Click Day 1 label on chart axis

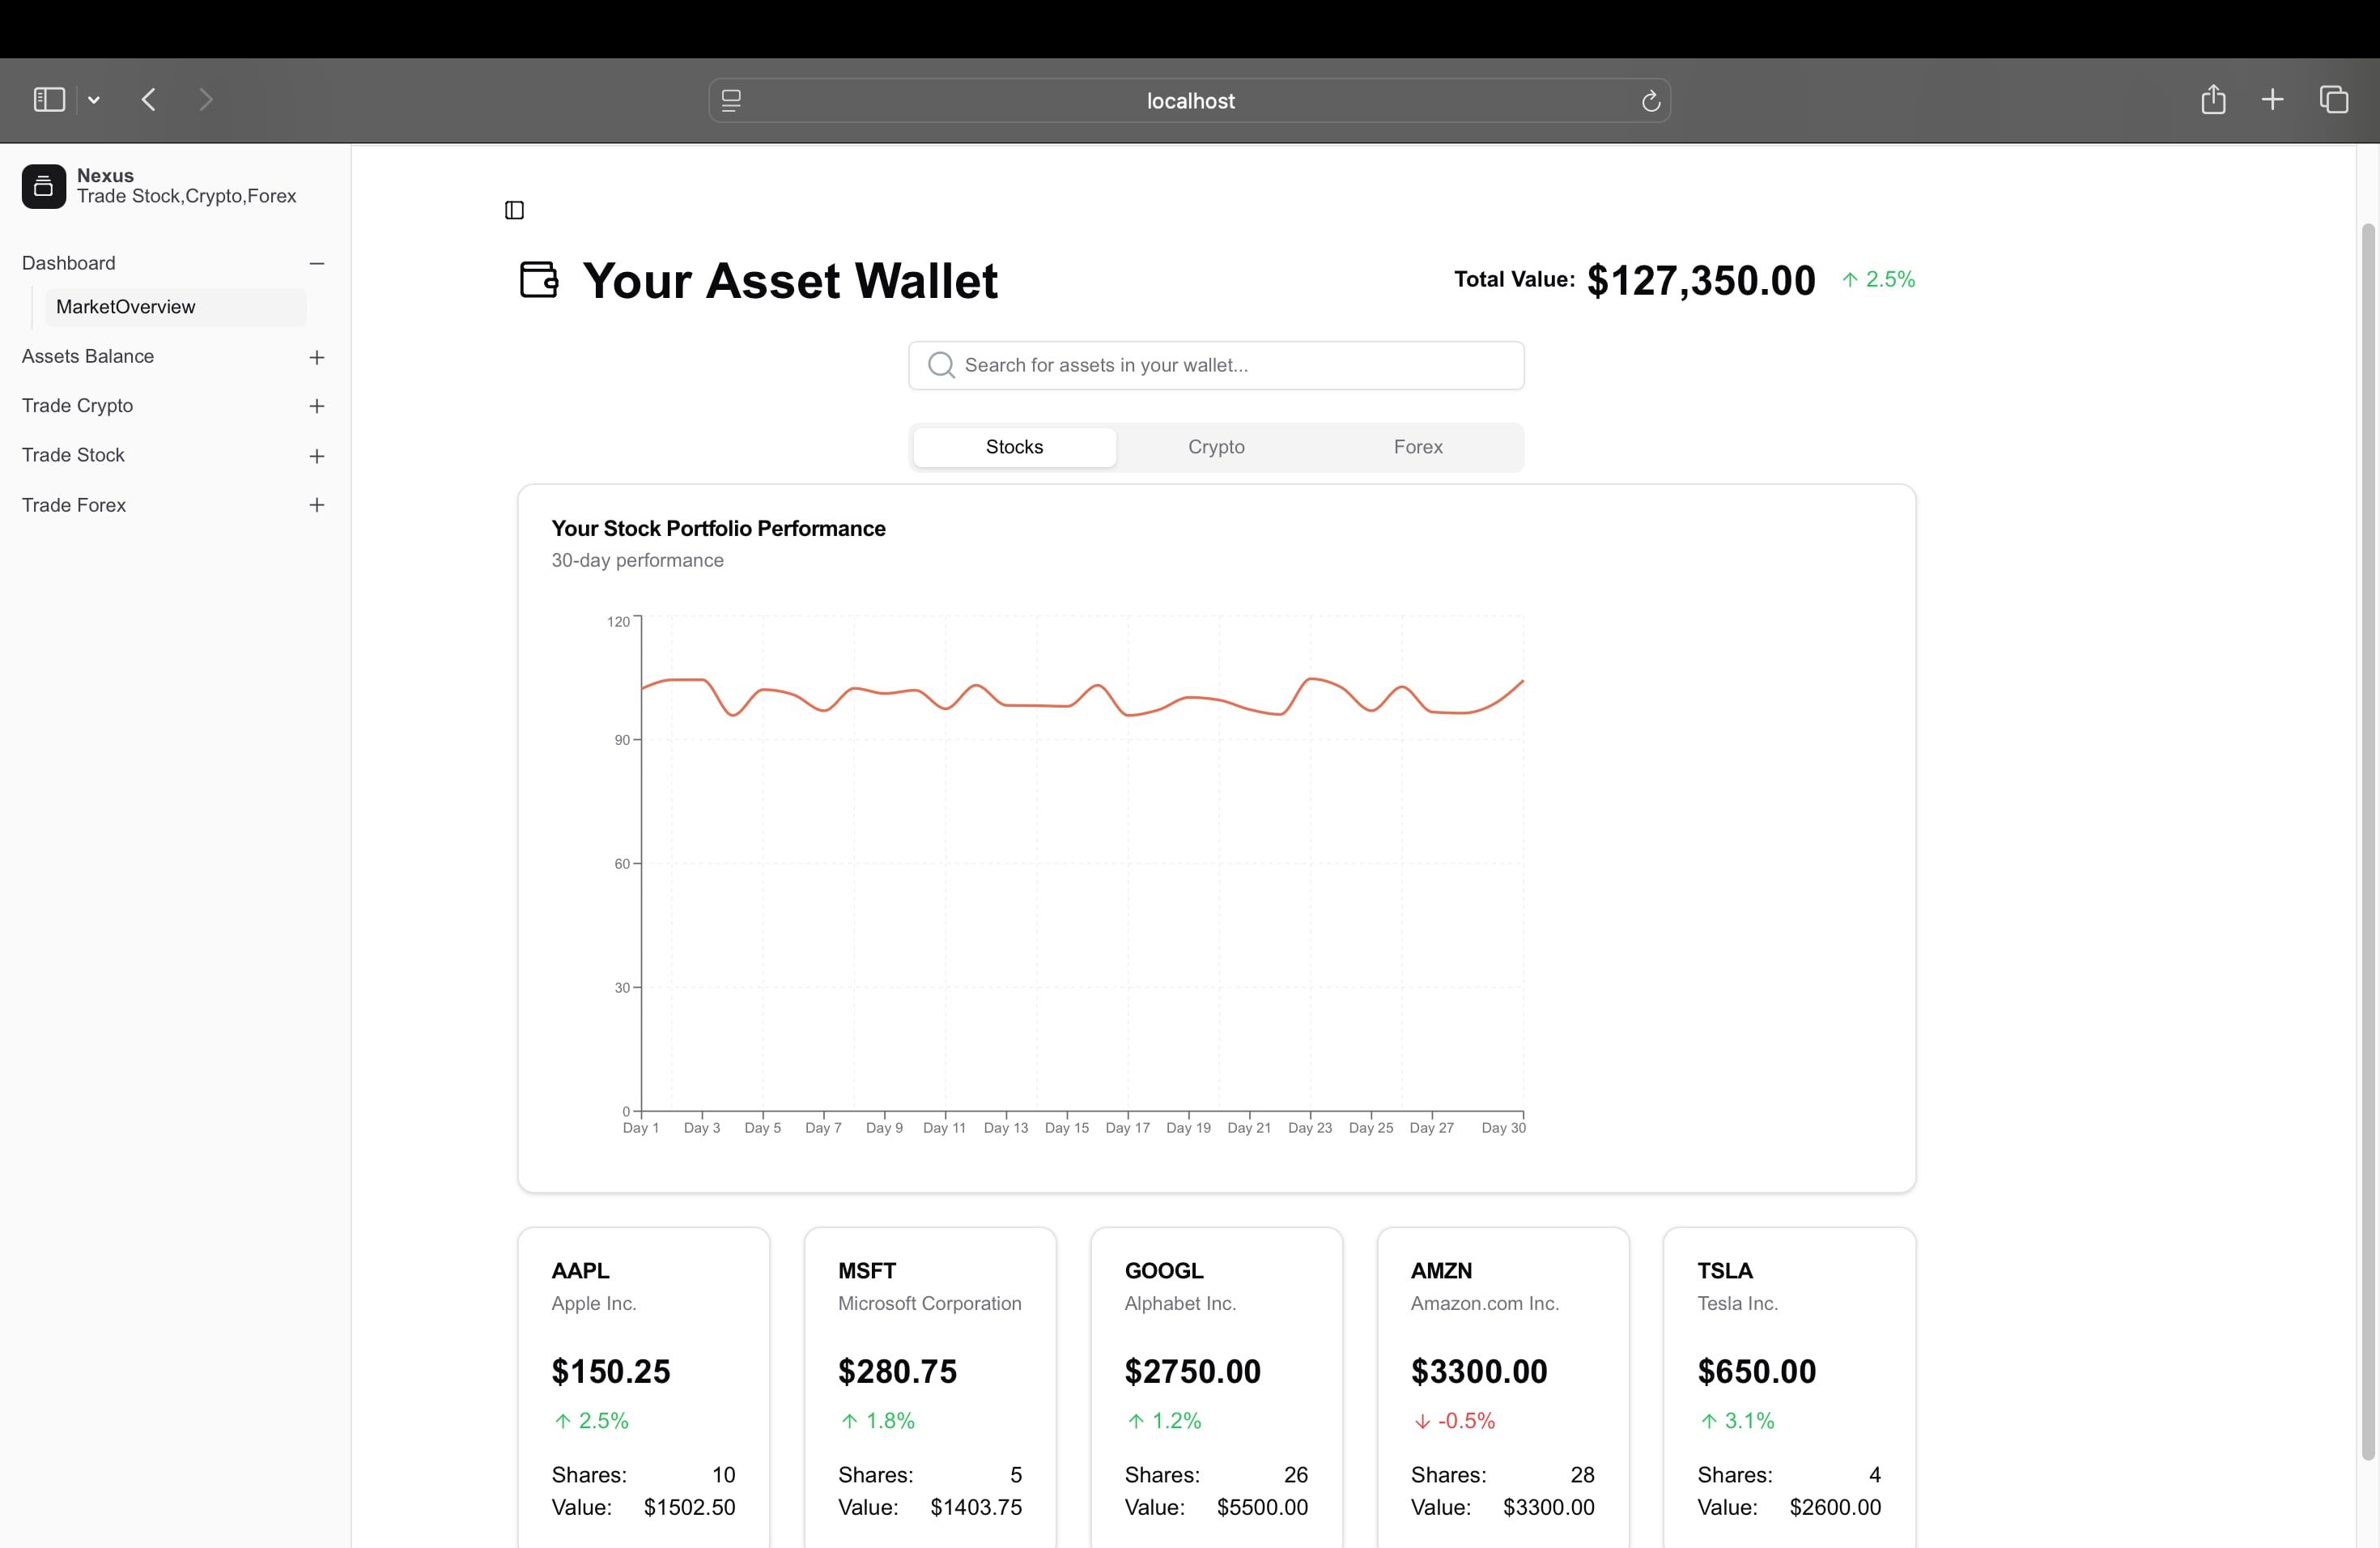pyautogui.click(x=641, y=1128)
